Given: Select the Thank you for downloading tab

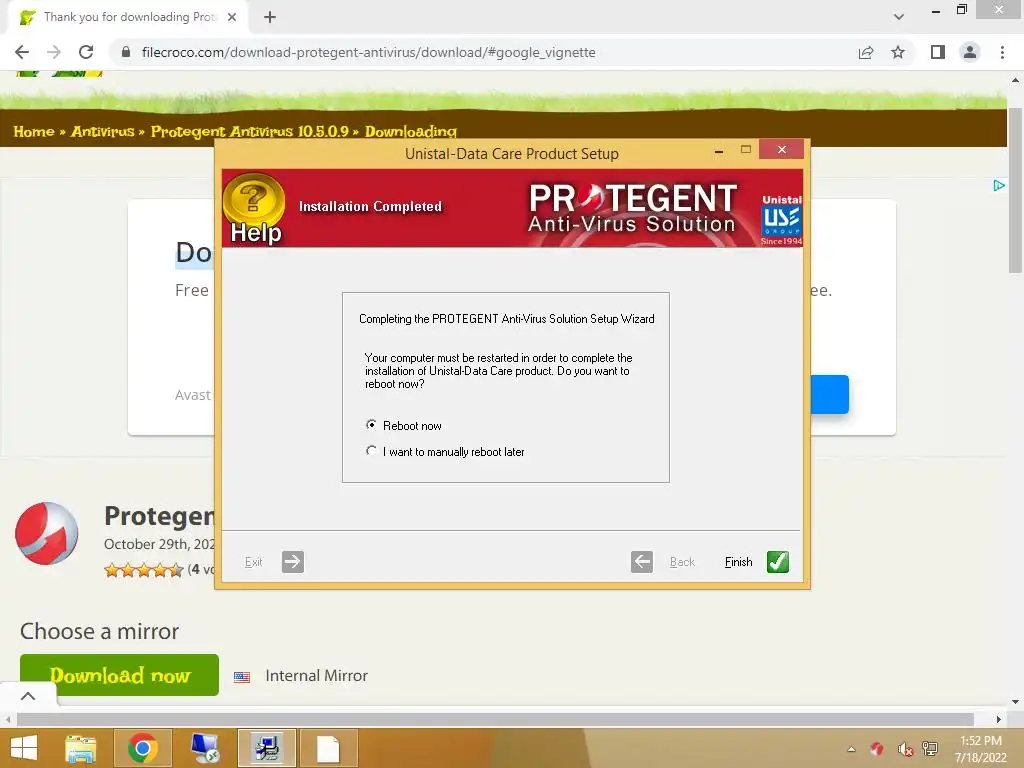Looking at the screenshot, I should pos(127,17).
